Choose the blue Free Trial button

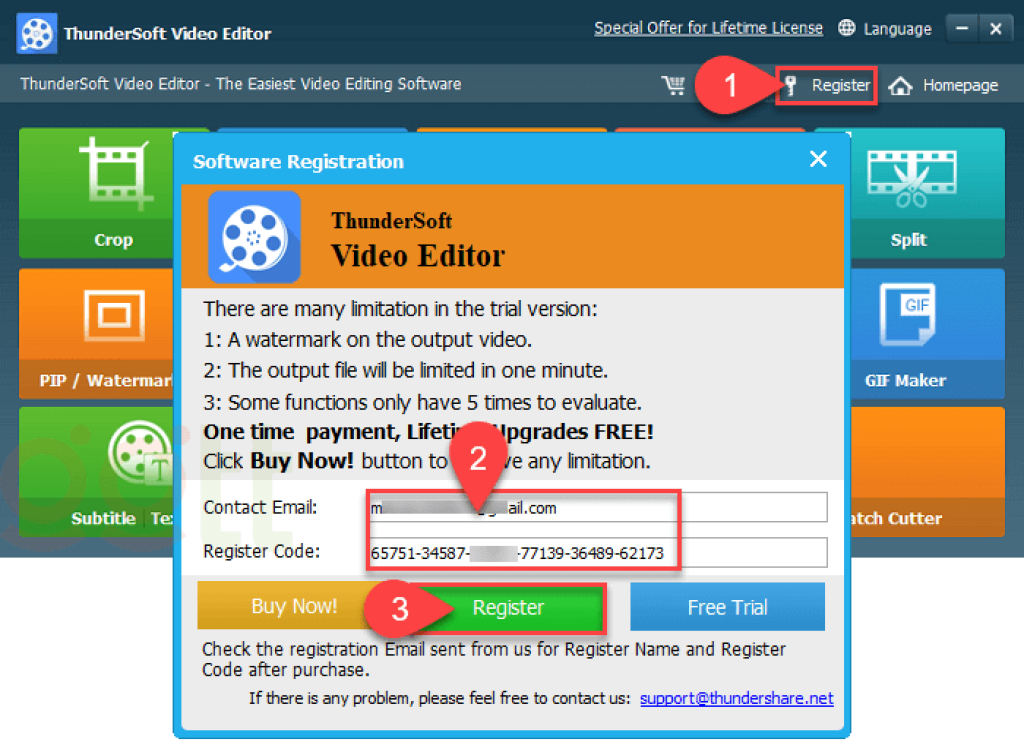point(727,607)
